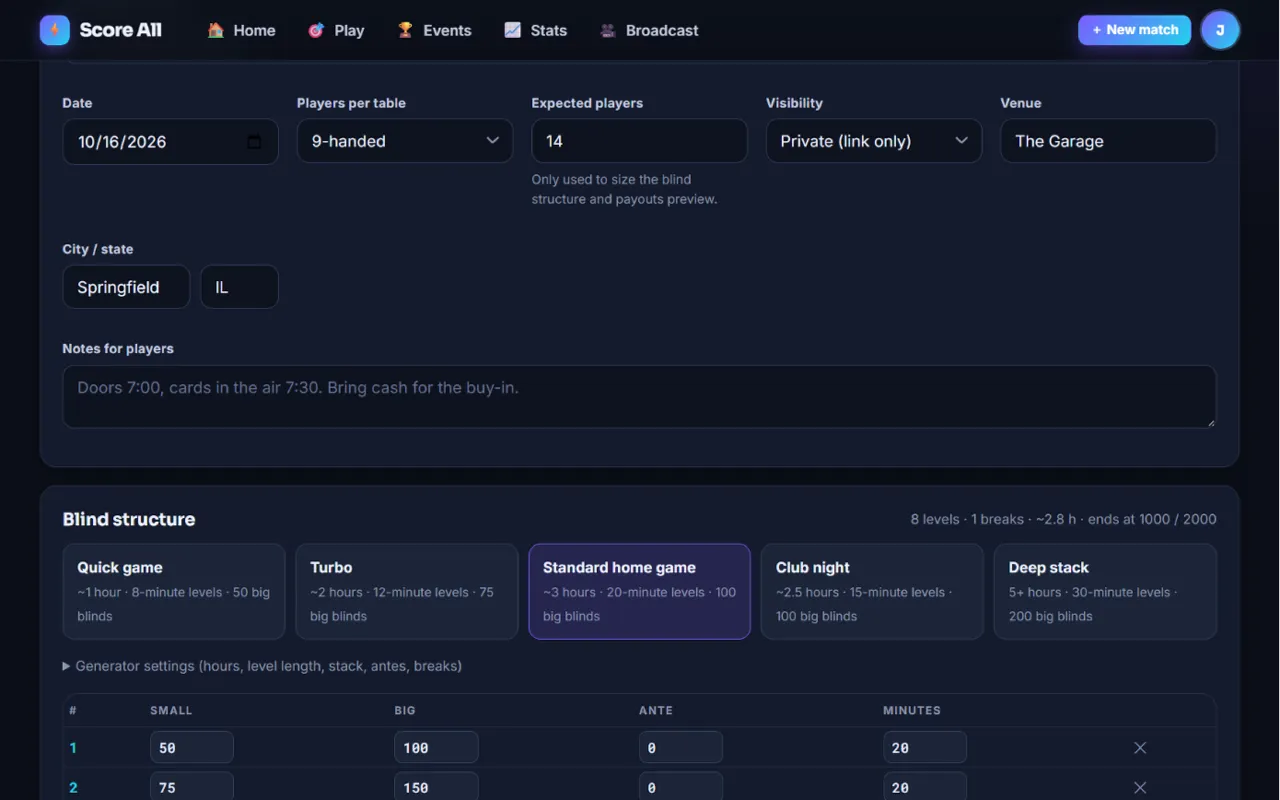Click level 2 small blind field
The image size is (1280, 800).
tap(192, 786)
